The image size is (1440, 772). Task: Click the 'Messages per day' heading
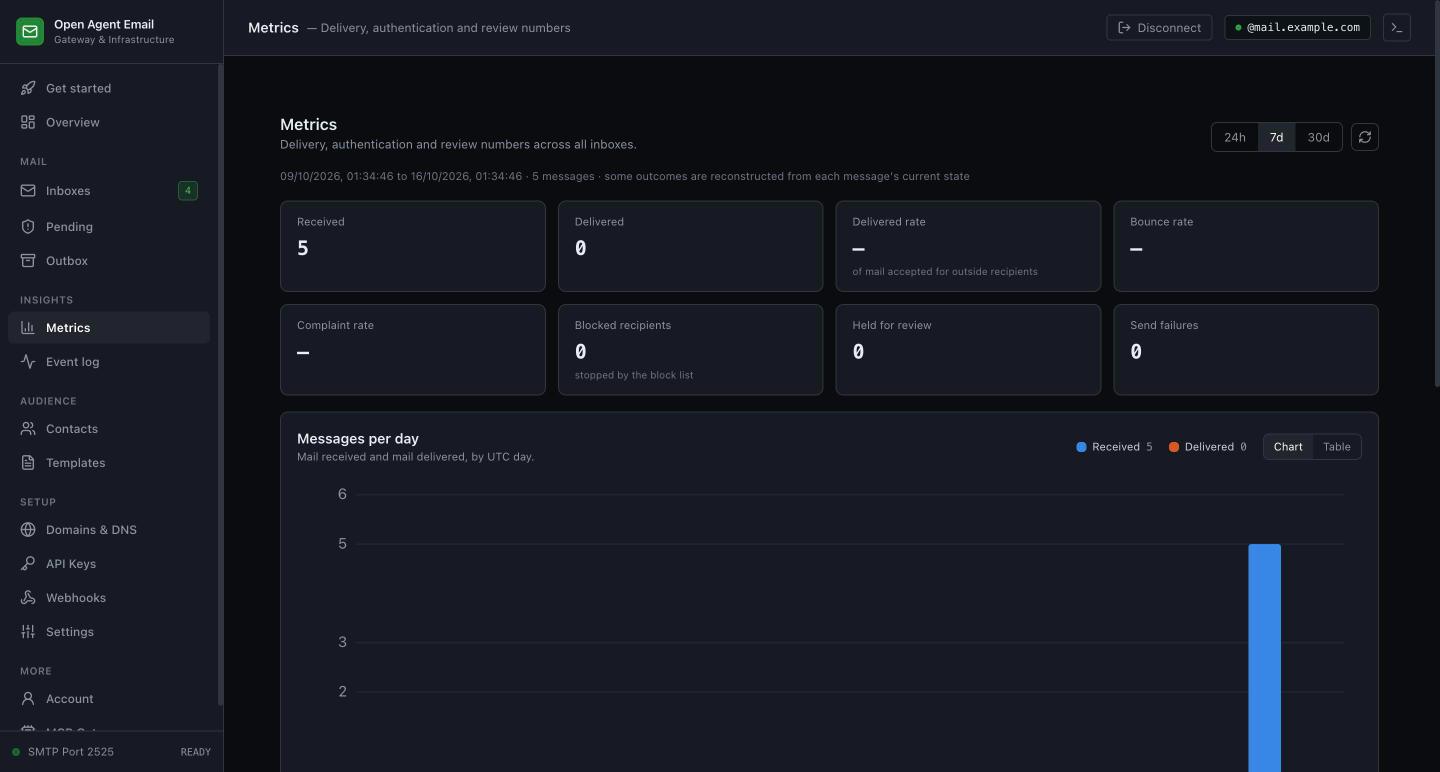358,438
